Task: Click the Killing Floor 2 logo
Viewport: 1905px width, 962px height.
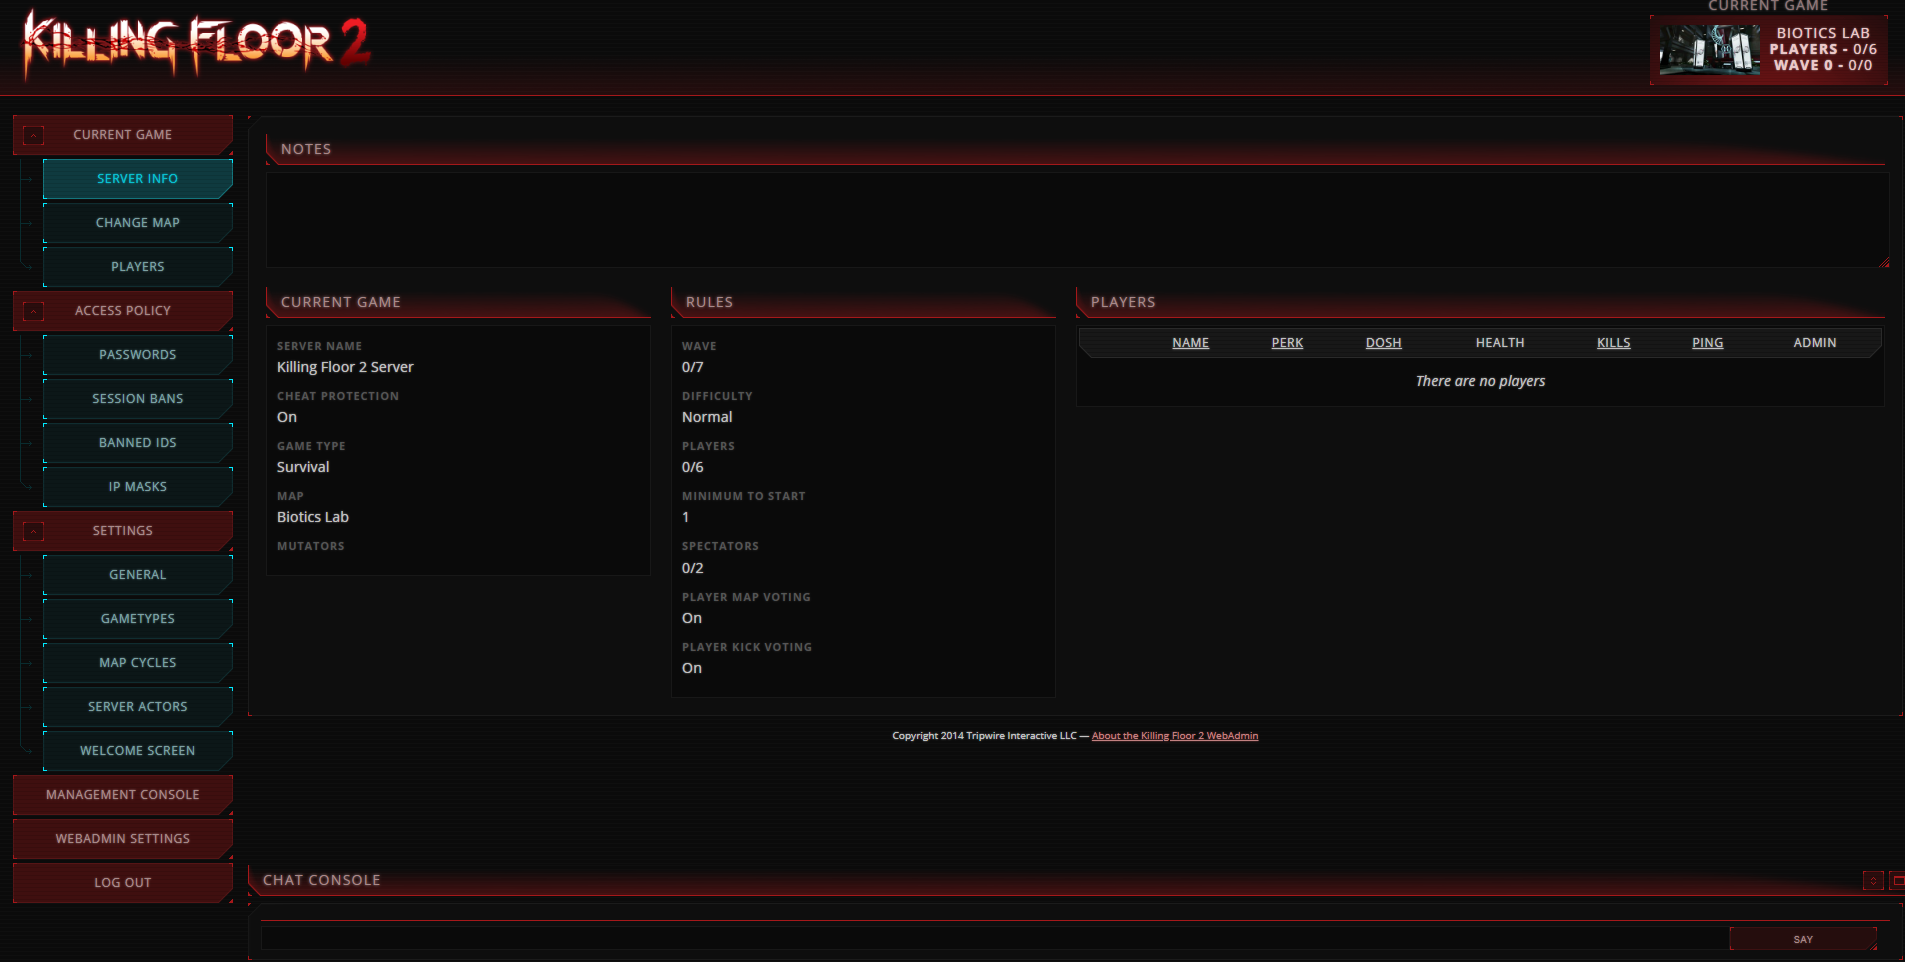Action: click(x=197, y=45)
